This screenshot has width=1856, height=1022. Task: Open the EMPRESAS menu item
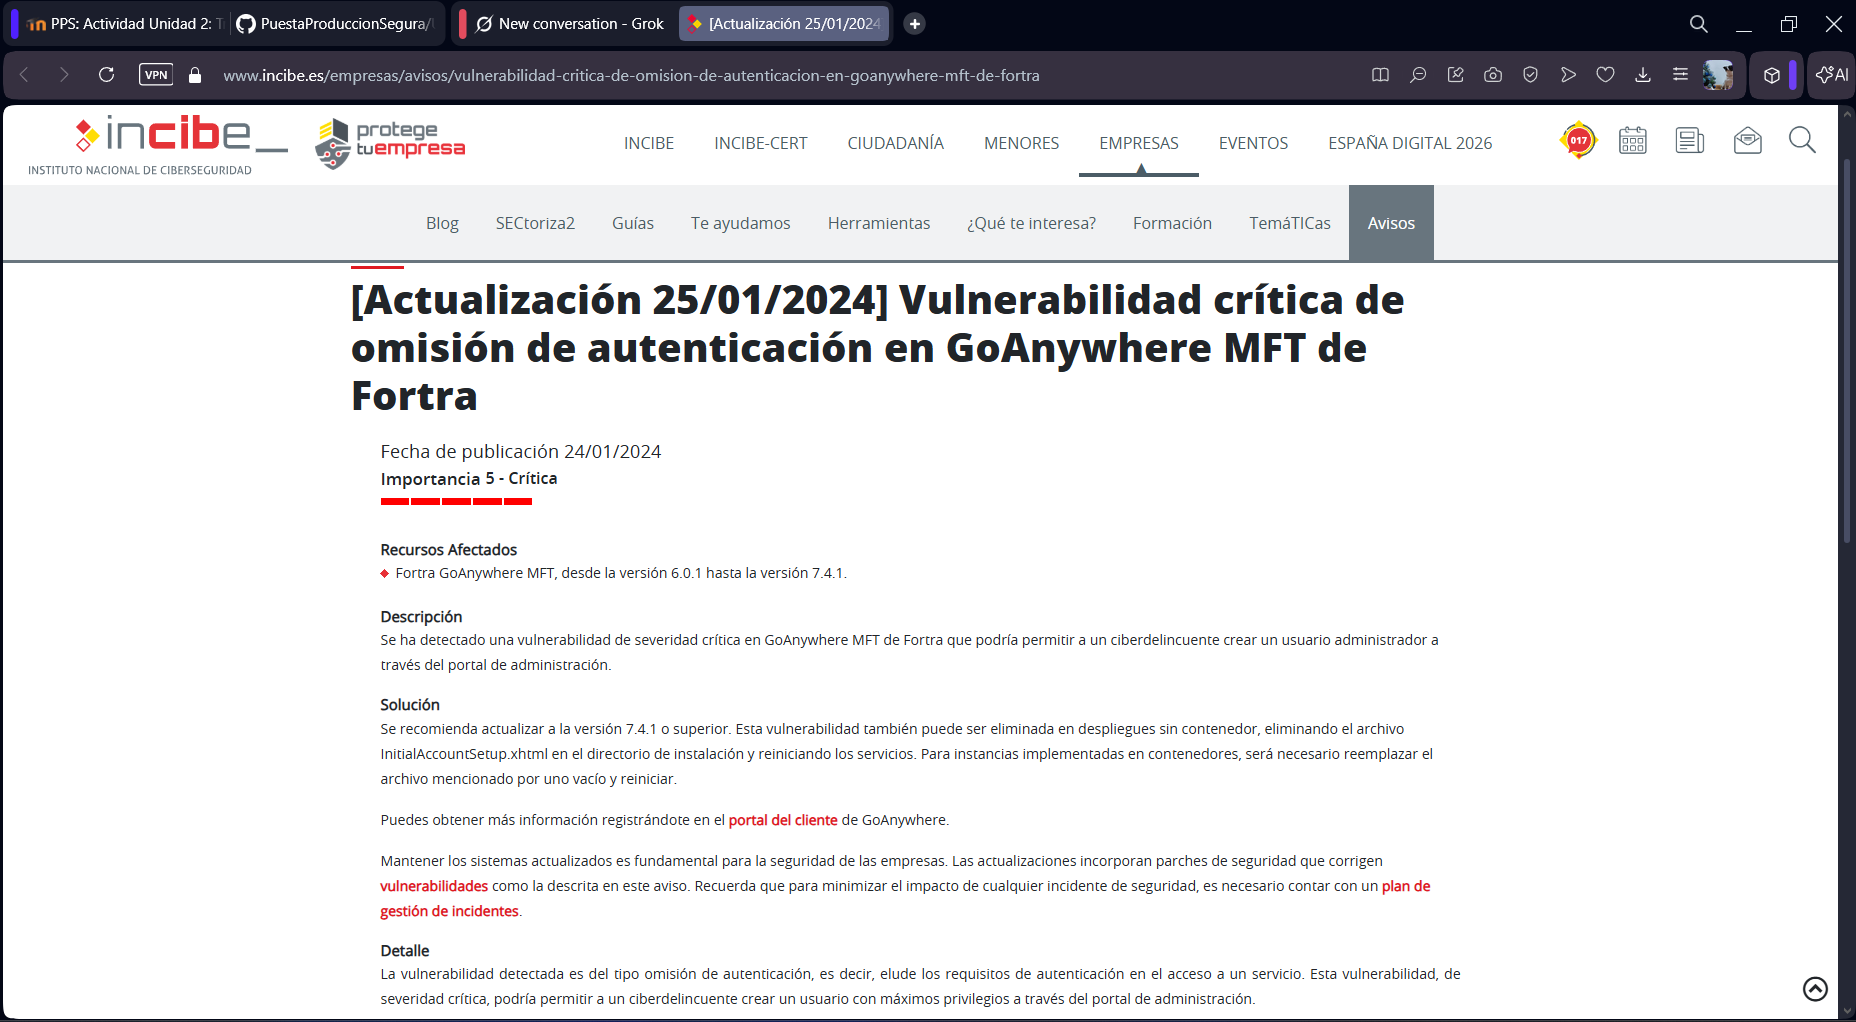click(x=1139, y=143)
